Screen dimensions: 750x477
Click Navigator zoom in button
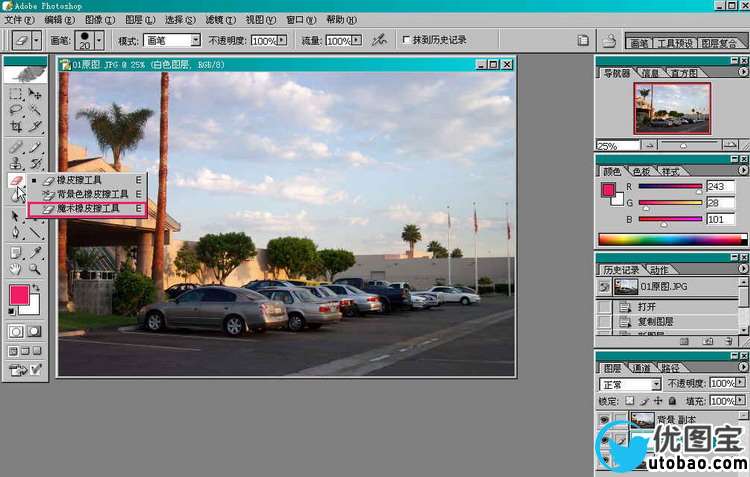click(730, 144)
